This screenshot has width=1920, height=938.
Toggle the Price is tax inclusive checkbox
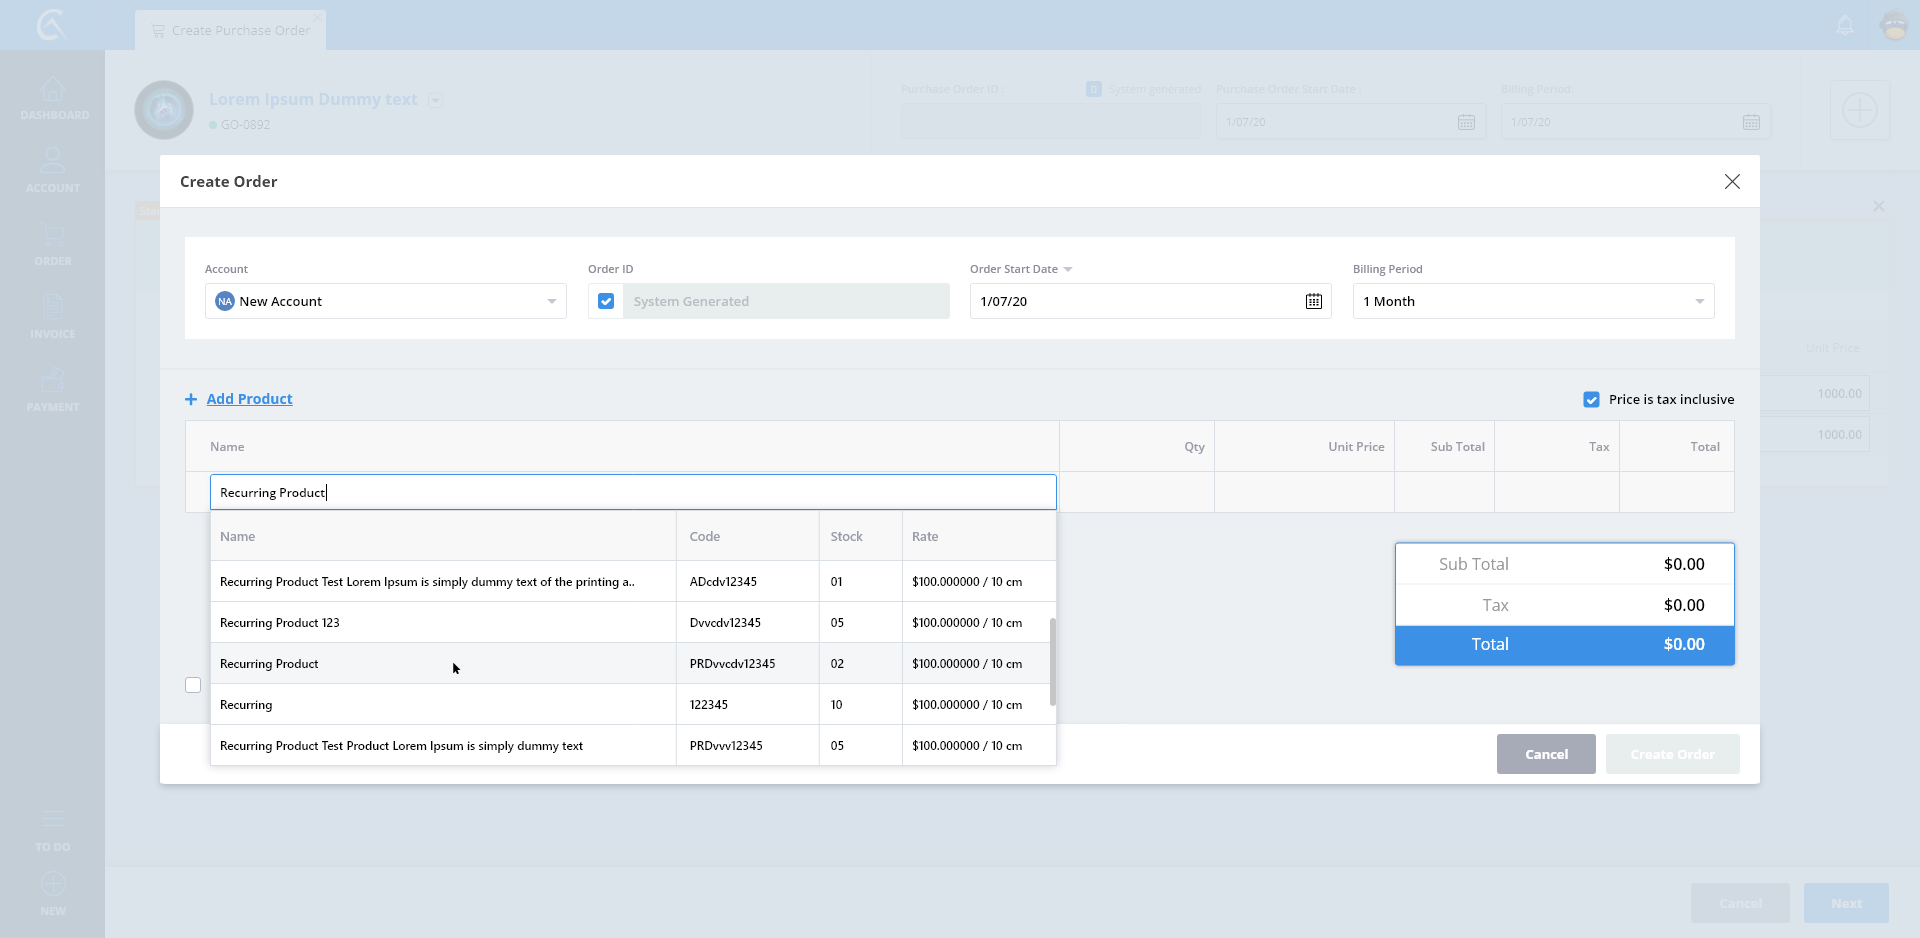pos(1591,399)
